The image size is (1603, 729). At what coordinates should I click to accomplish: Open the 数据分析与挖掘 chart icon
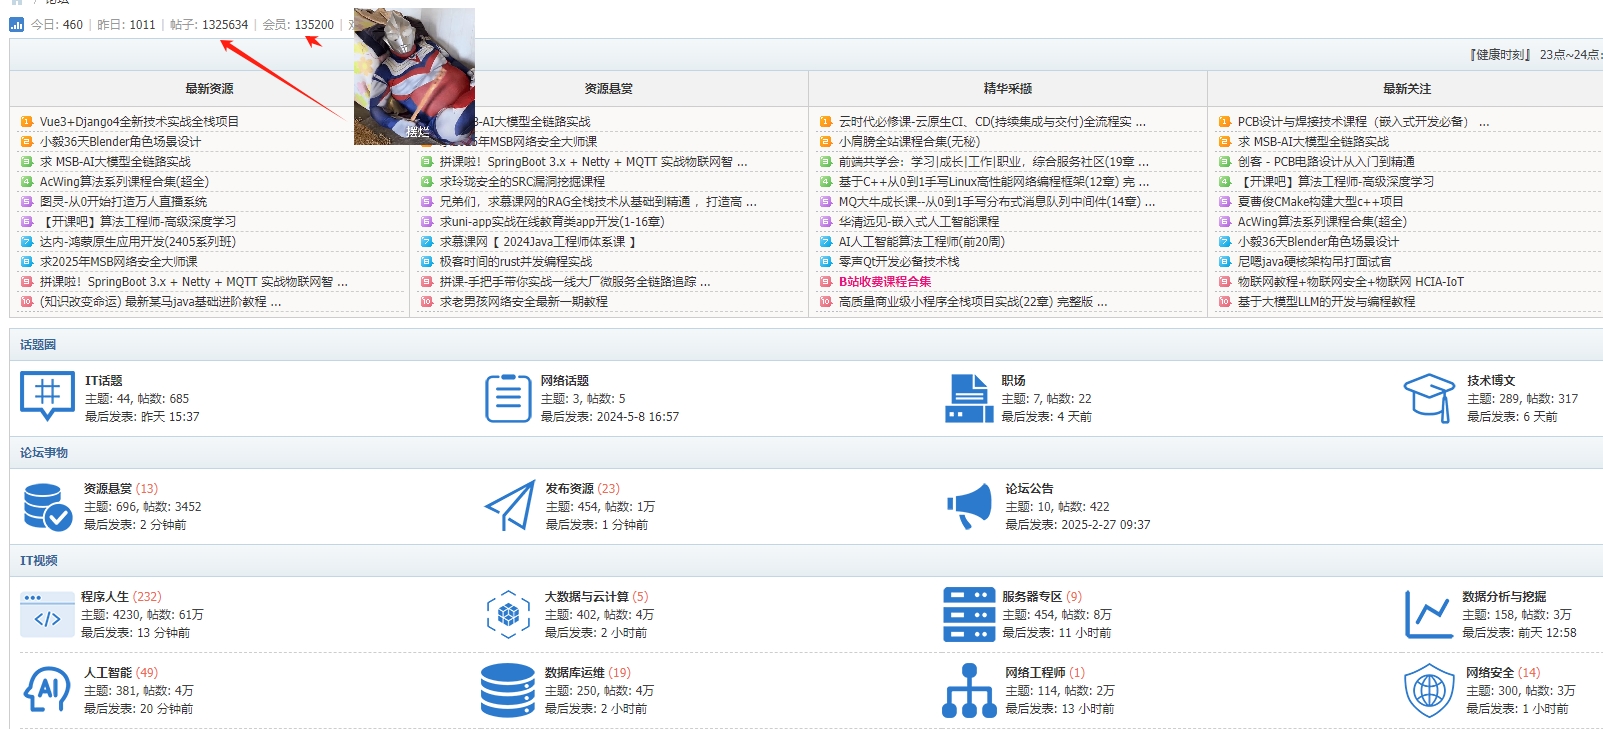(1429, 614)
